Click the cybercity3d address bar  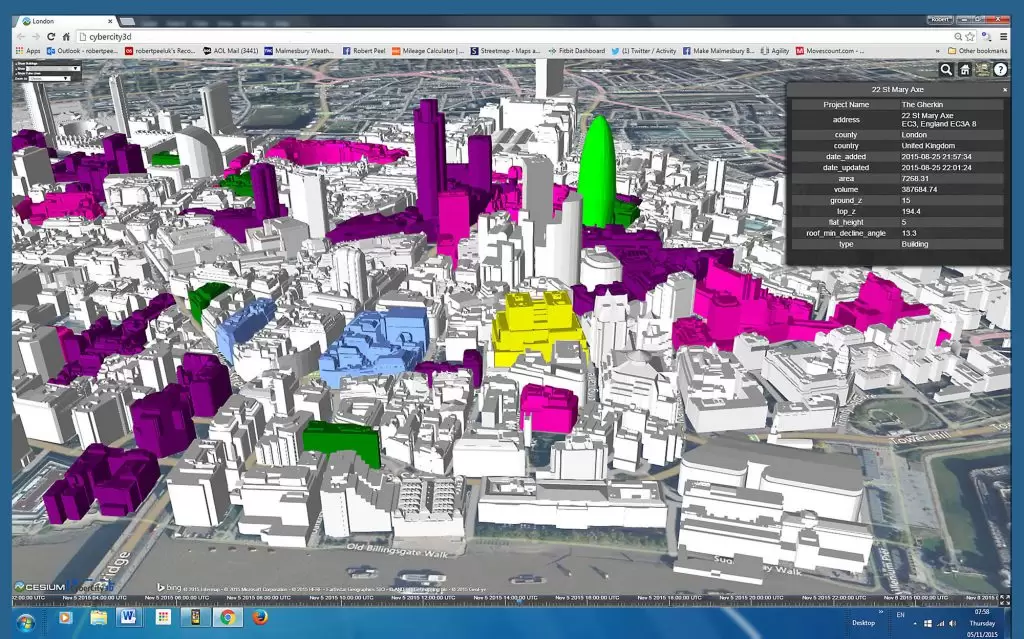pyautogui.click(x=500, y=36)
